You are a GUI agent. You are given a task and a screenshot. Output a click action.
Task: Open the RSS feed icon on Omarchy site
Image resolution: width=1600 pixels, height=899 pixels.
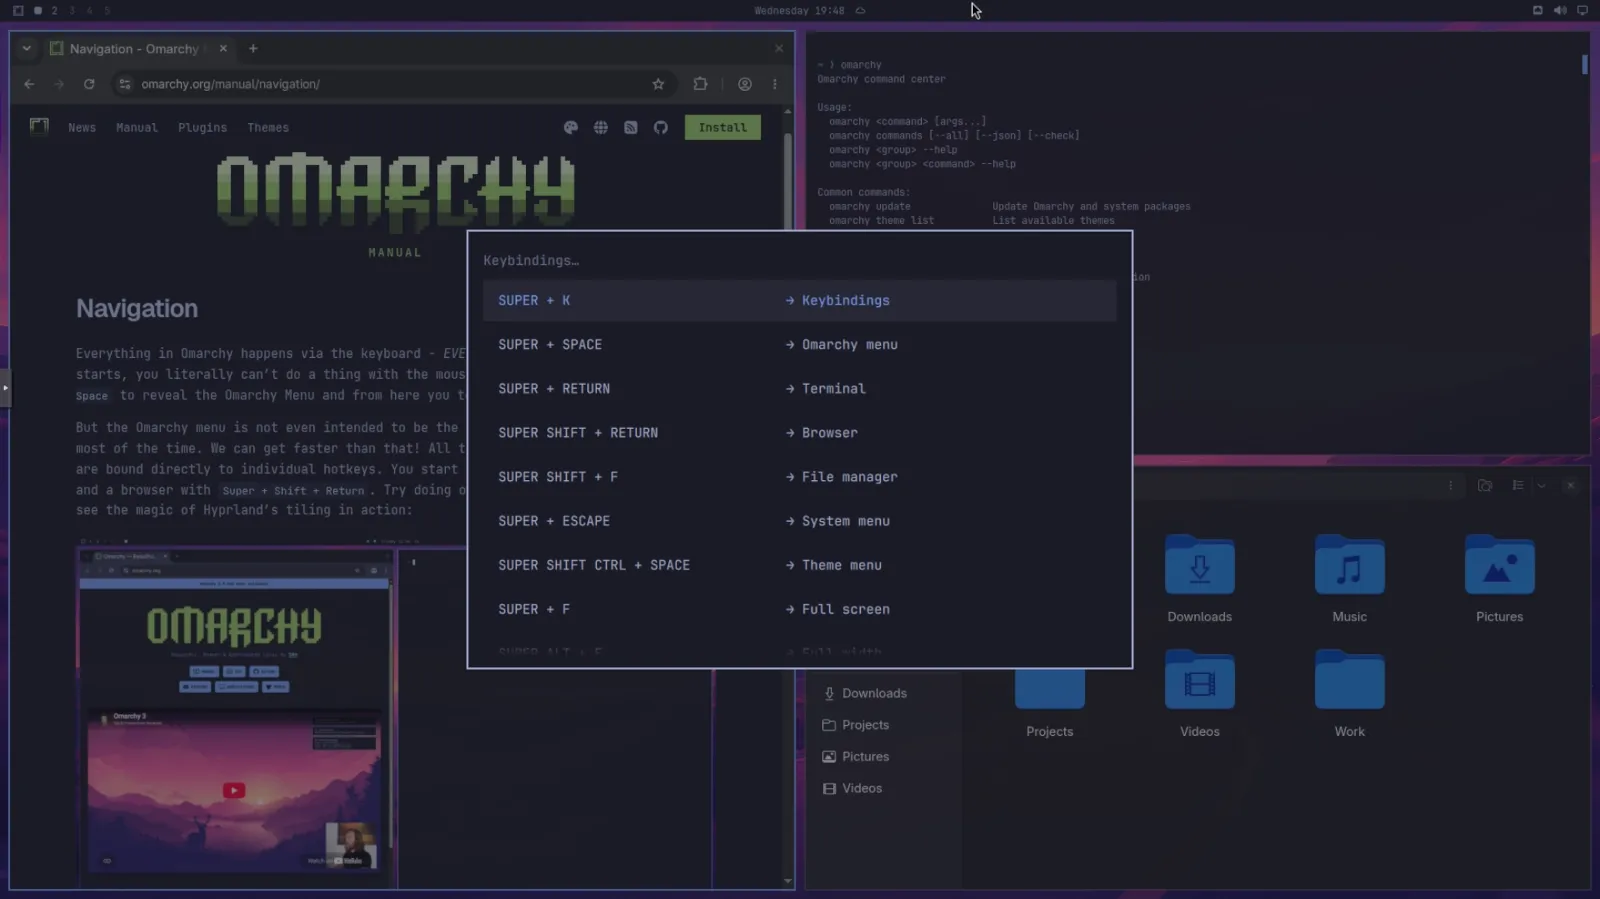[x=630, y=127]
